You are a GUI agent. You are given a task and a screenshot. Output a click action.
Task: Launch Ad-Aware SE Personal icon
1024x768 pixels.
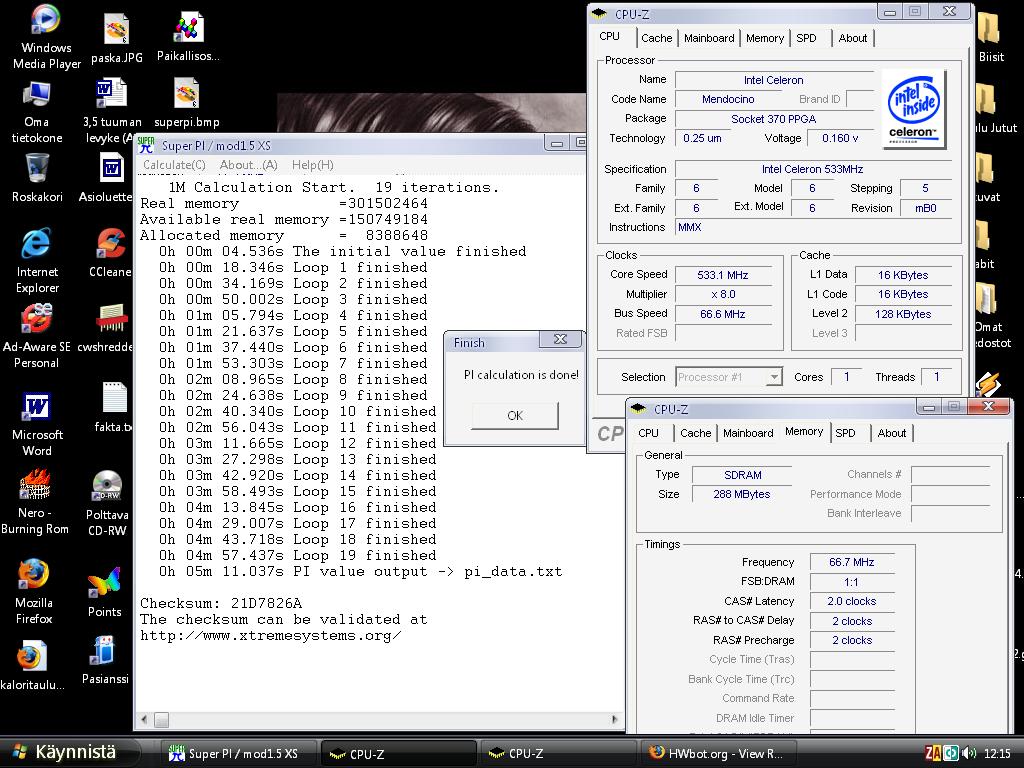tap(37, 336)
